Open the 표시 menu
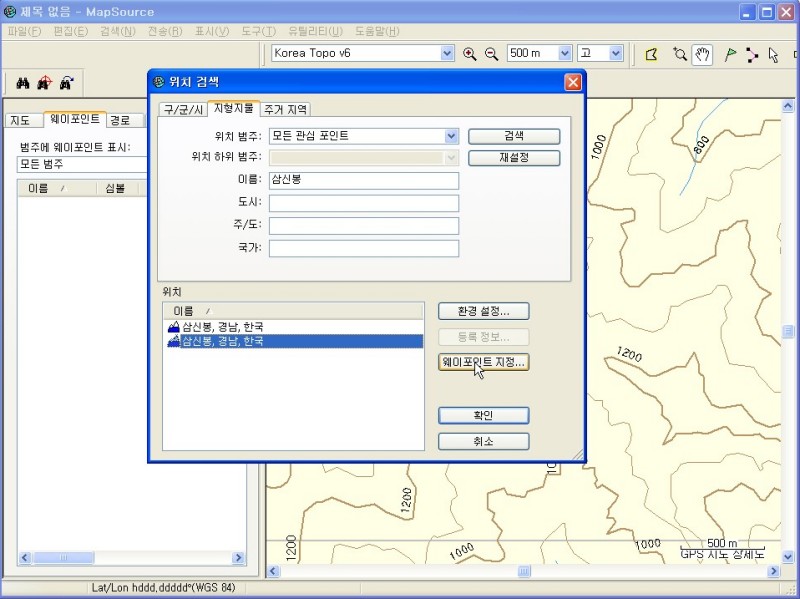This screenshot has height=599, width=800. point(212,31)
